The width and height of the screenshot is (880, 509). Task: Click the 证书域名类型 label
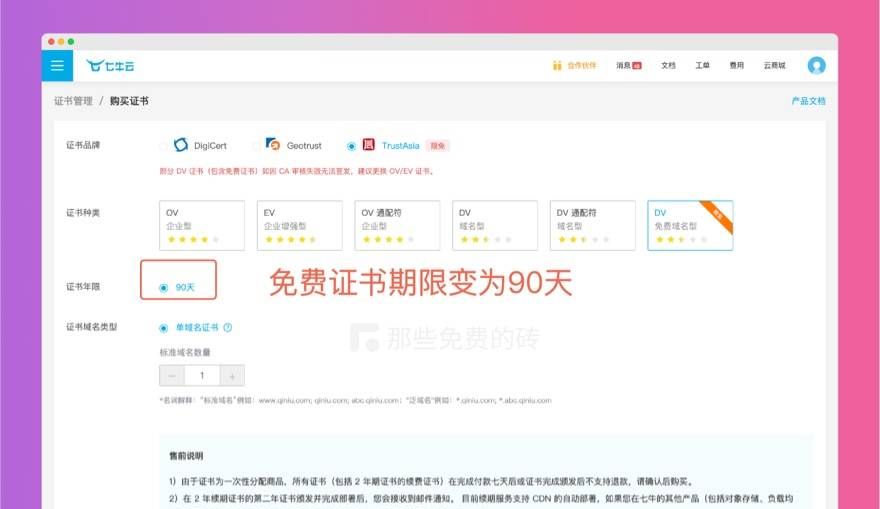pyautogui.click(x=91, y=327)
